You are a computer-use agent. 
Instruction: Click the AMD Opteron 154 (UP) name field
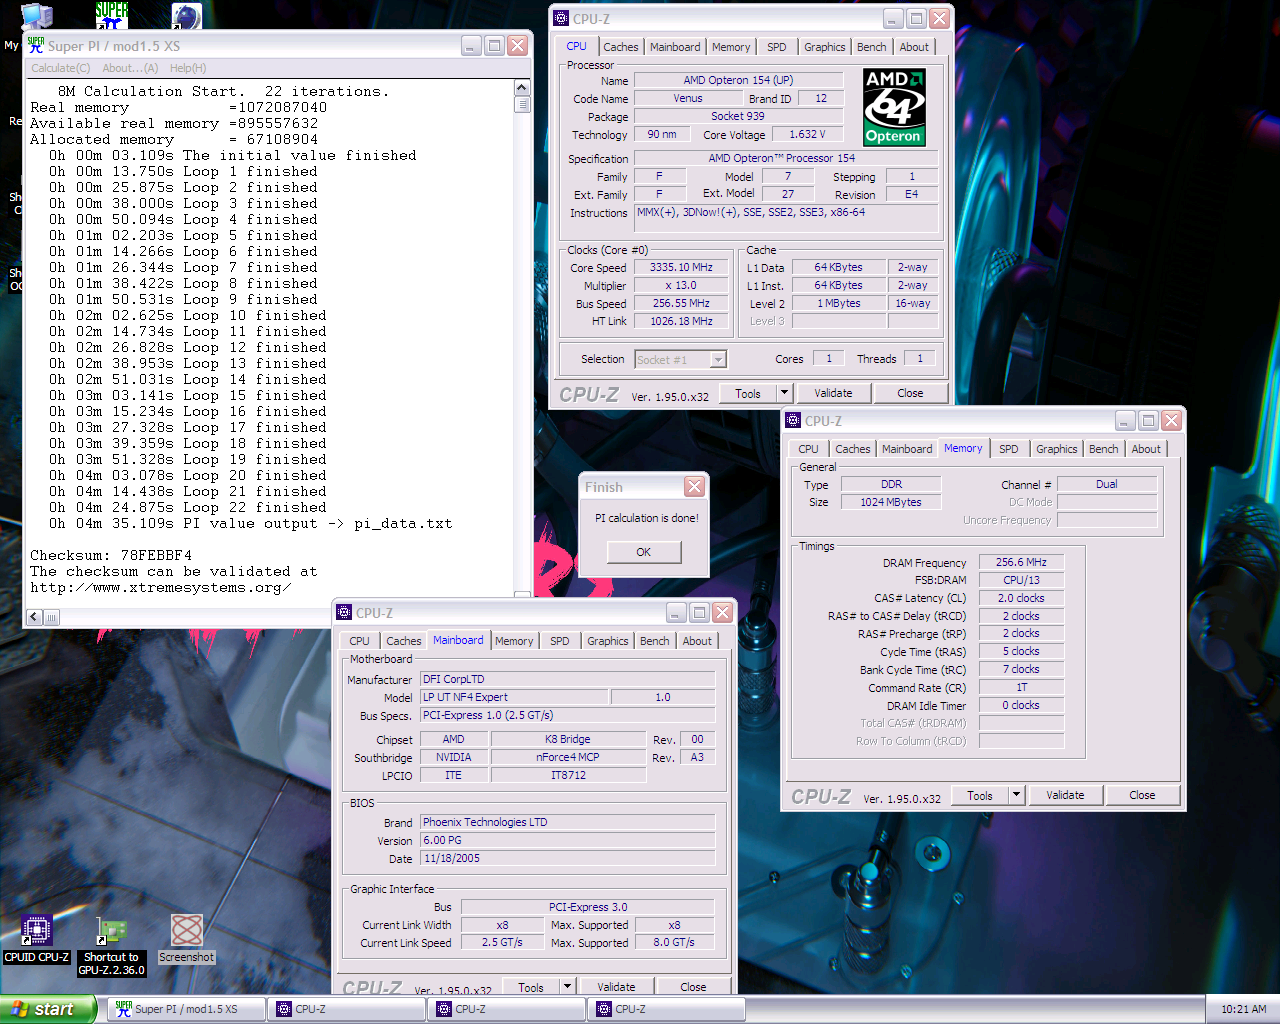click(738, 81)
